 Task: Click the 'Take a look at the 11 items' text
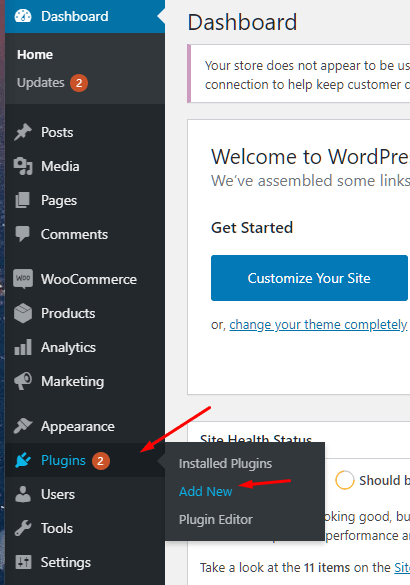[x=295, y=567]
